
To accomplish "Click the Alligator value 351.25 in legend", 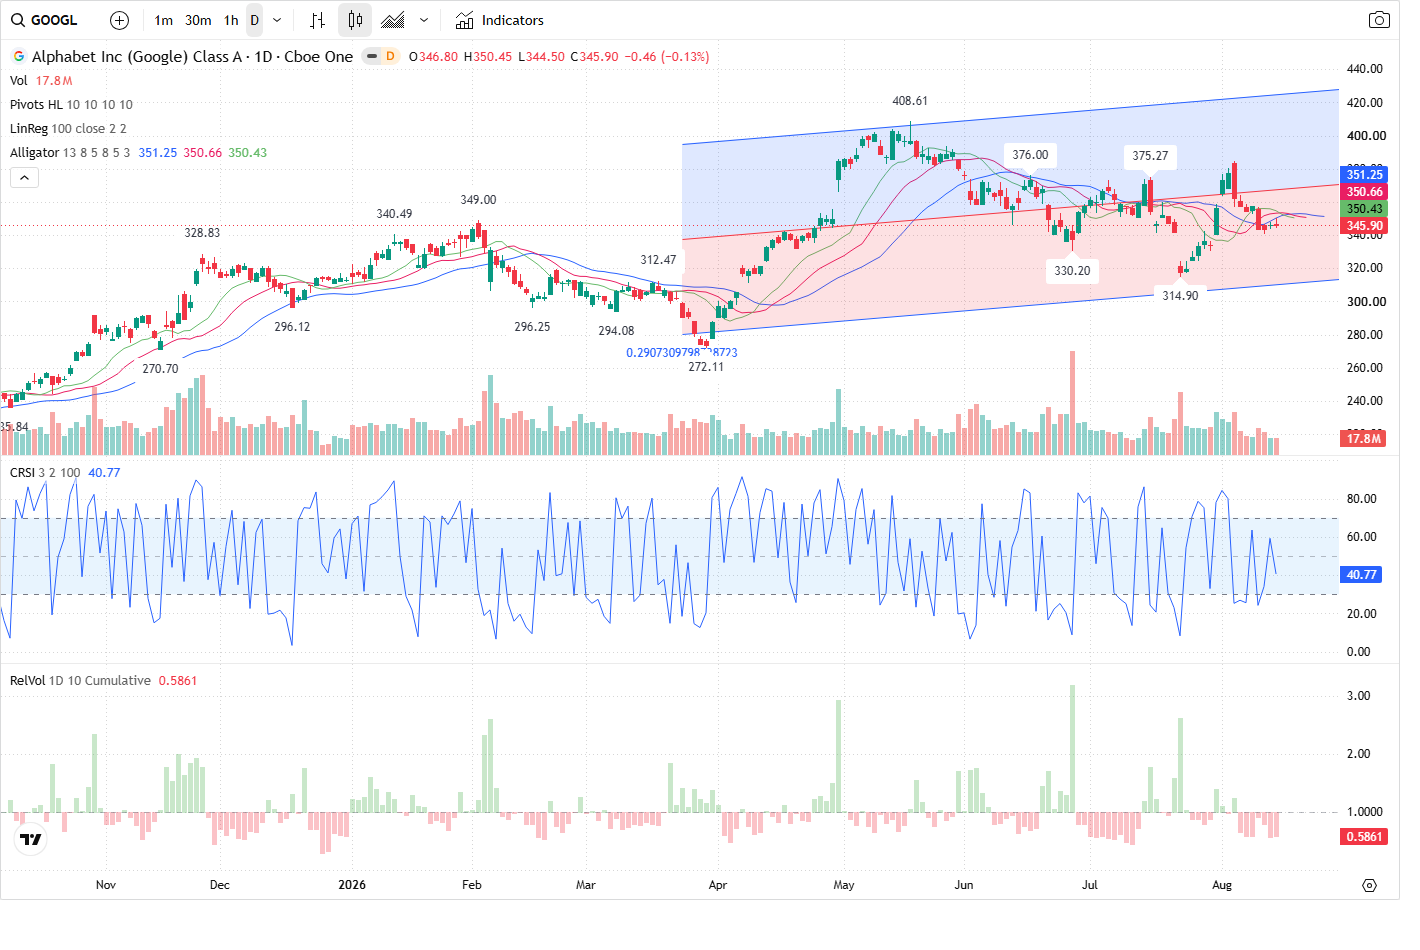I will coord(158,153).
